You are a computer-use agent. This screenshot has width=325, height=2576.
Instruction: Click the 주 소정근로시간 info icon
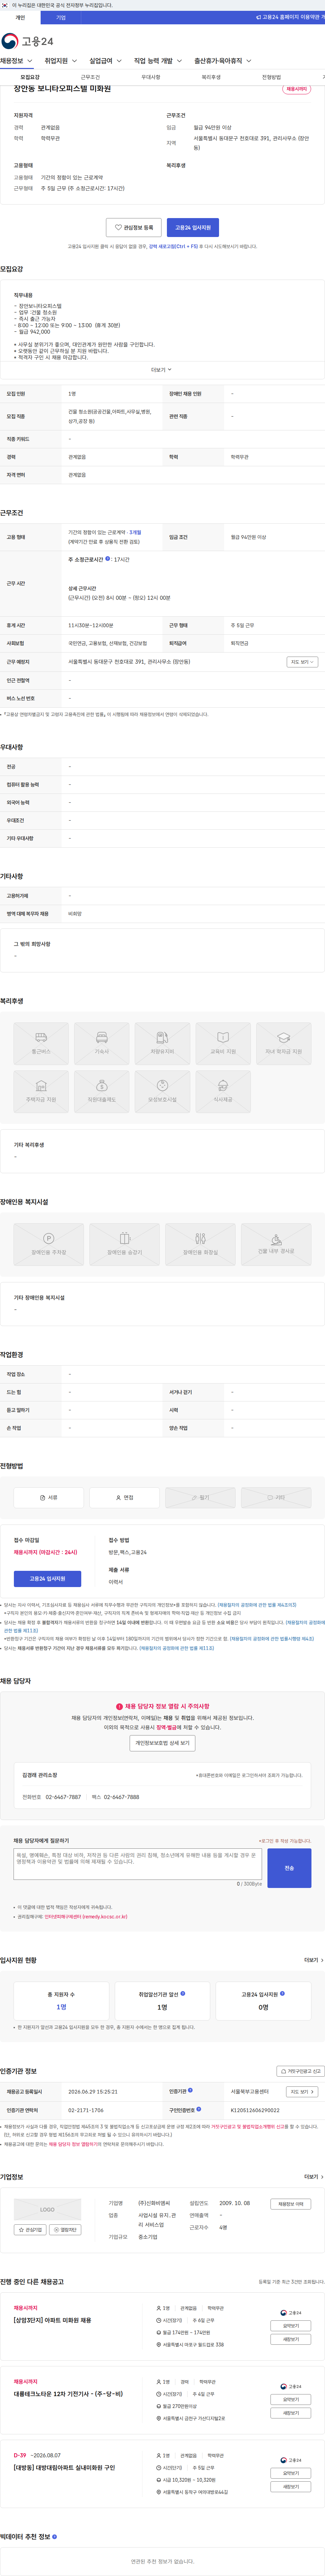click(x=108, y=559)
